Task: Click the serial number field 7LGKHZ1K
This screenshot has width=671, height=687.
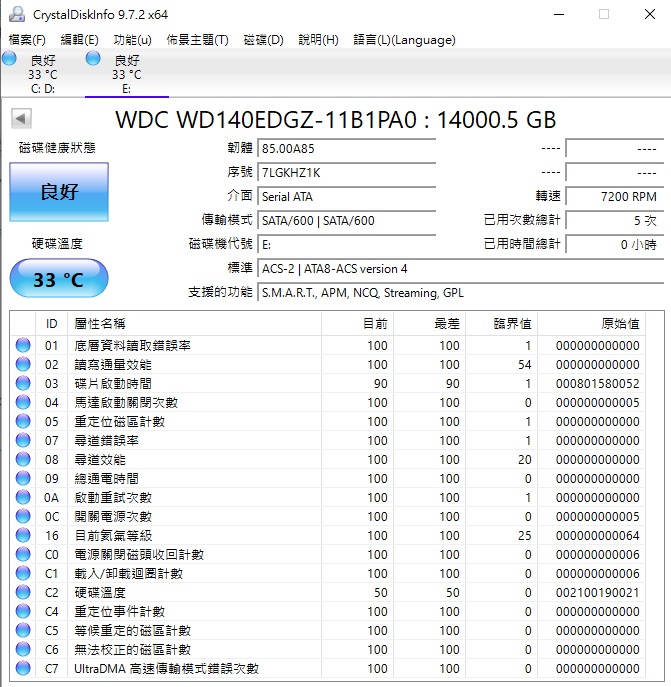Action: [346, 173]
